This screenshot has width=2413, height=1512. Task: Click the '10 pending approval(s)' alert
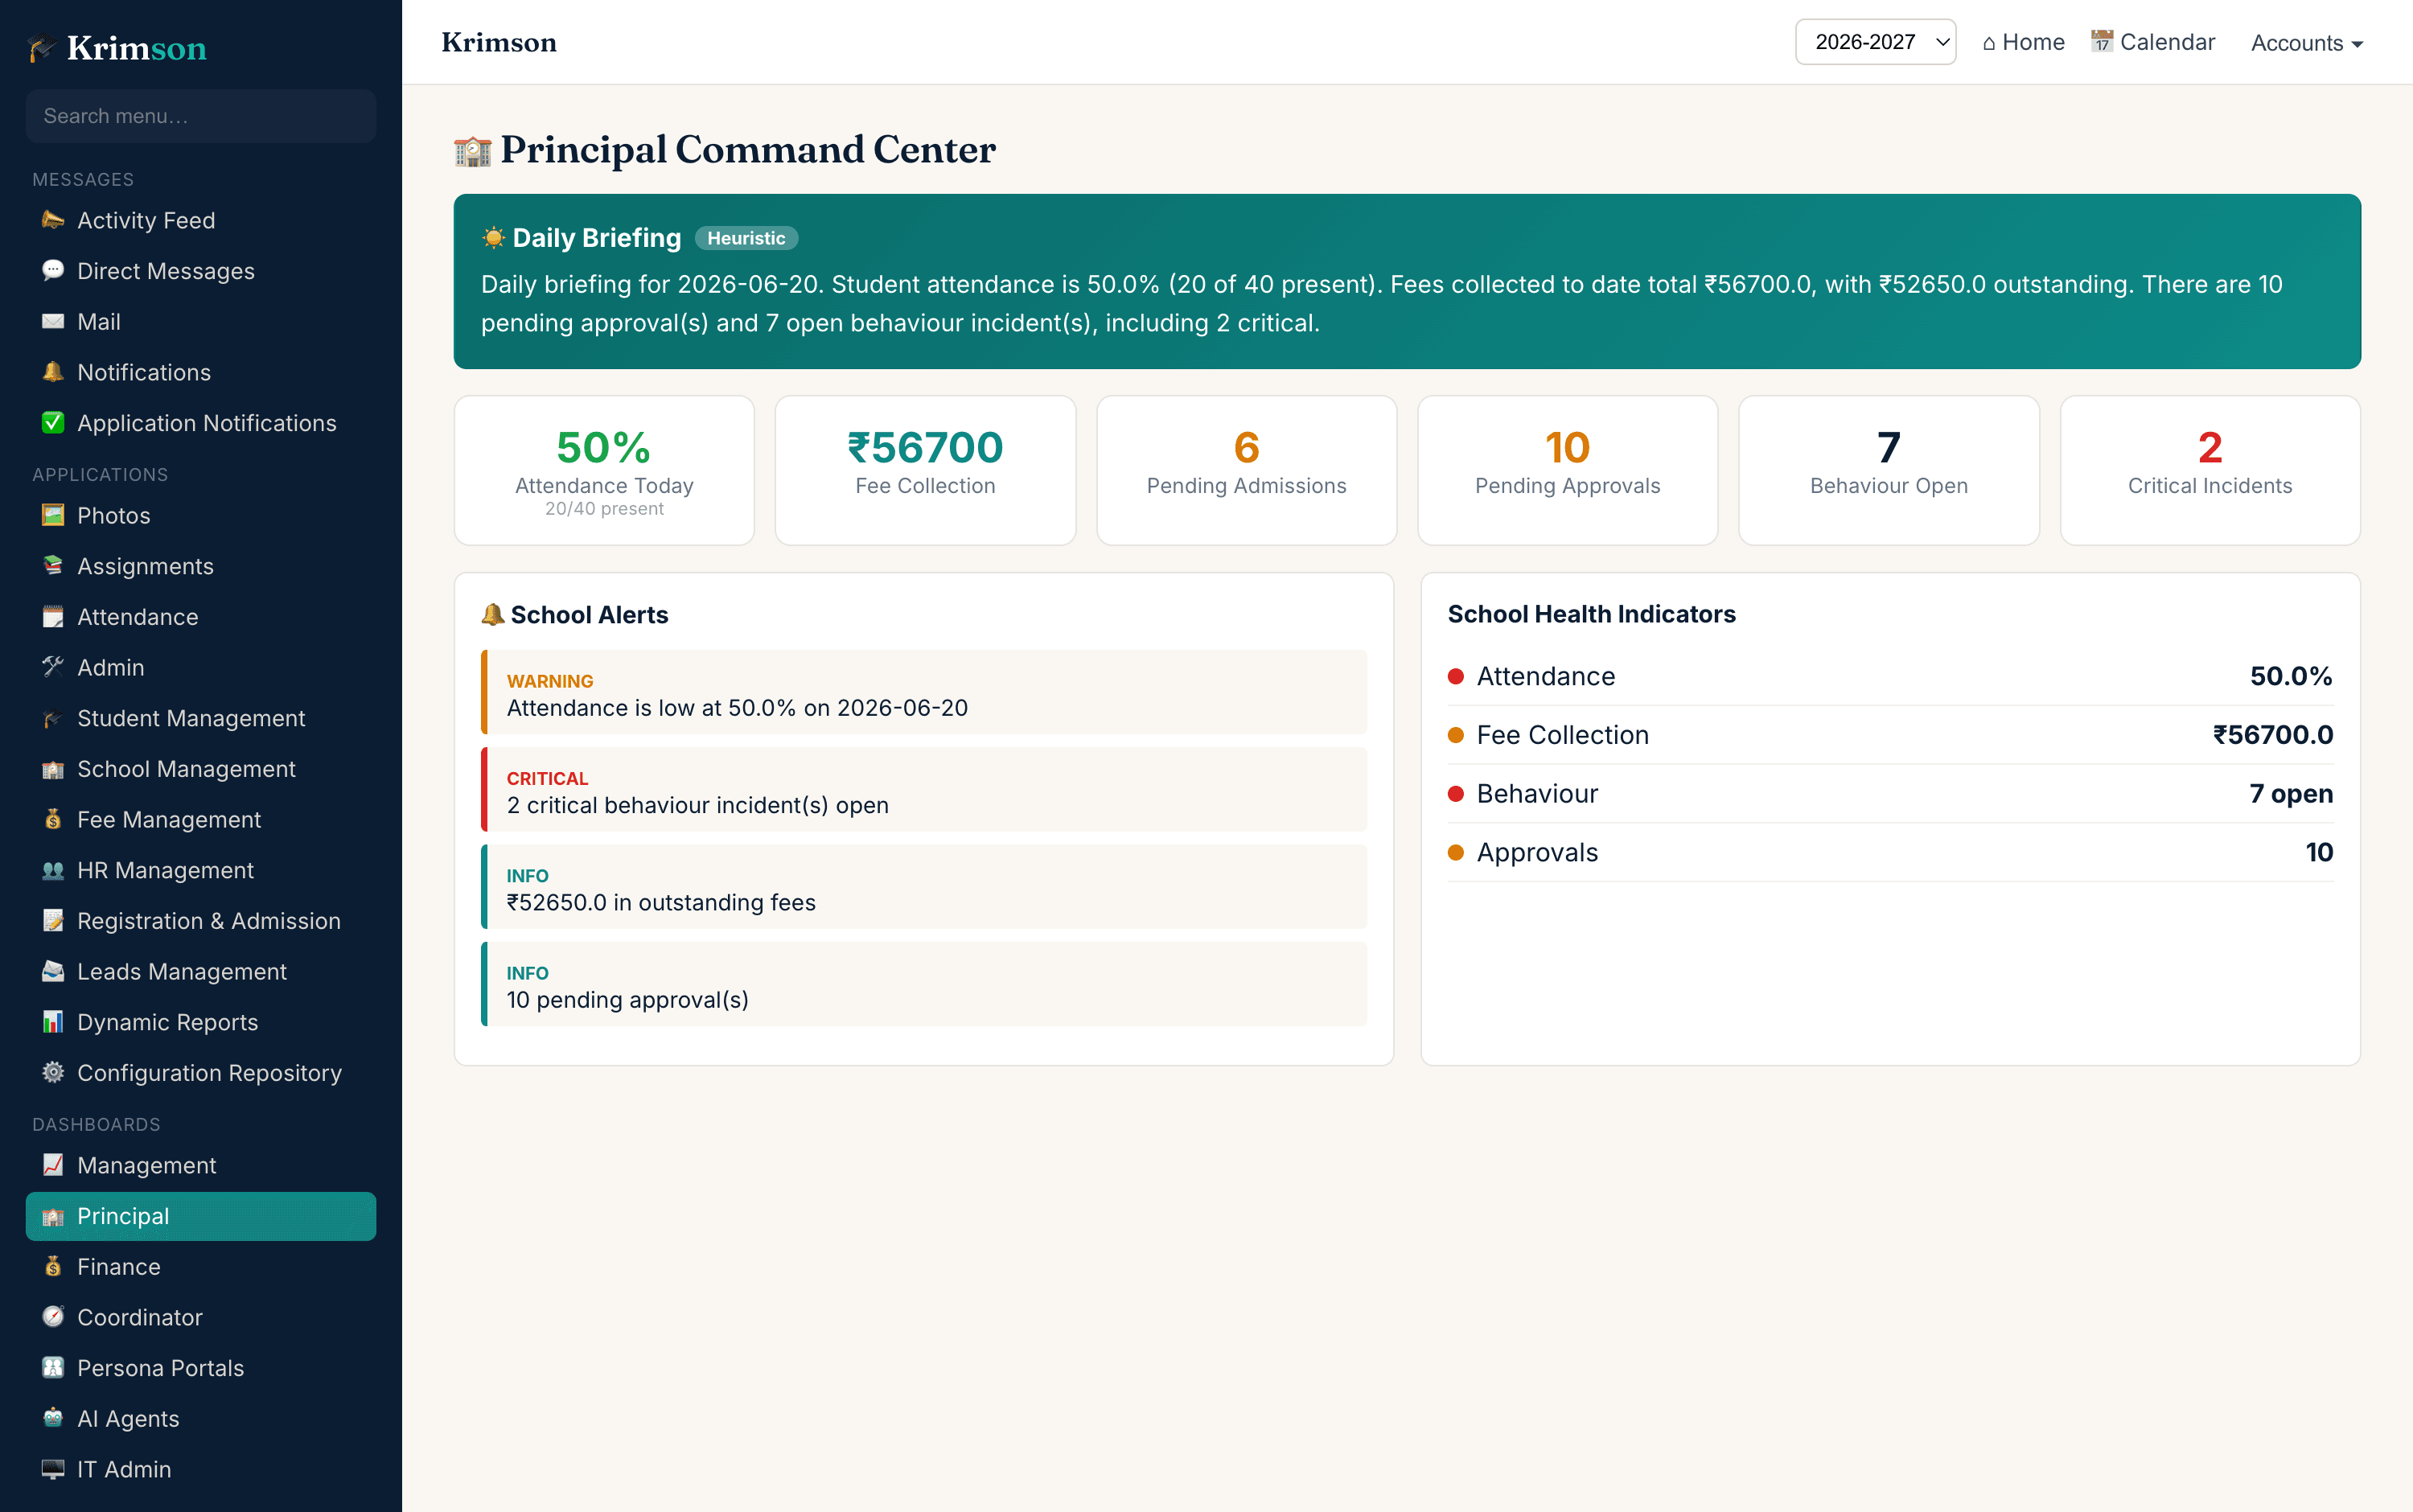coord(924,984)
